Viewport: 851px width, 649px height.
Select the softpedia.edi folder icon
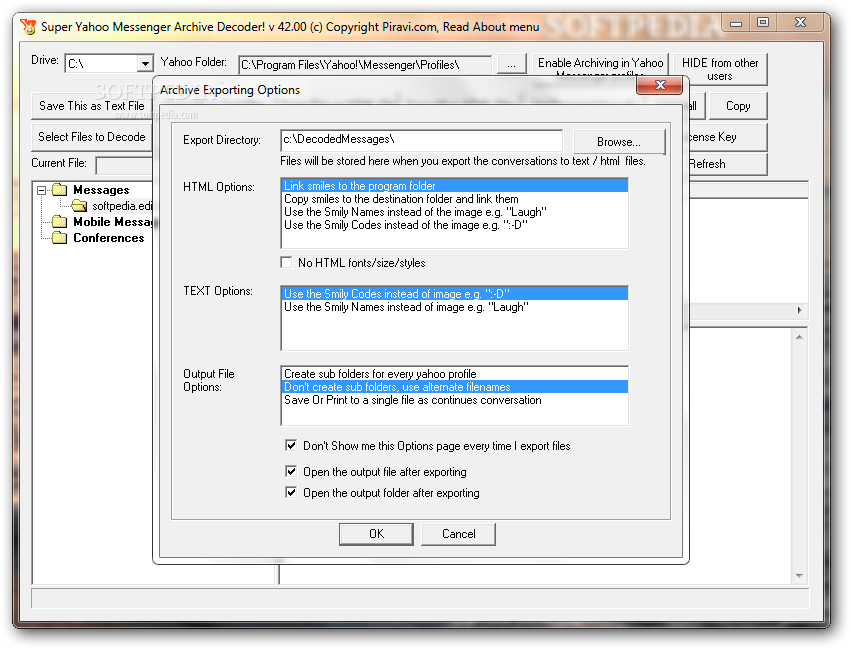(x=79, y=205)
